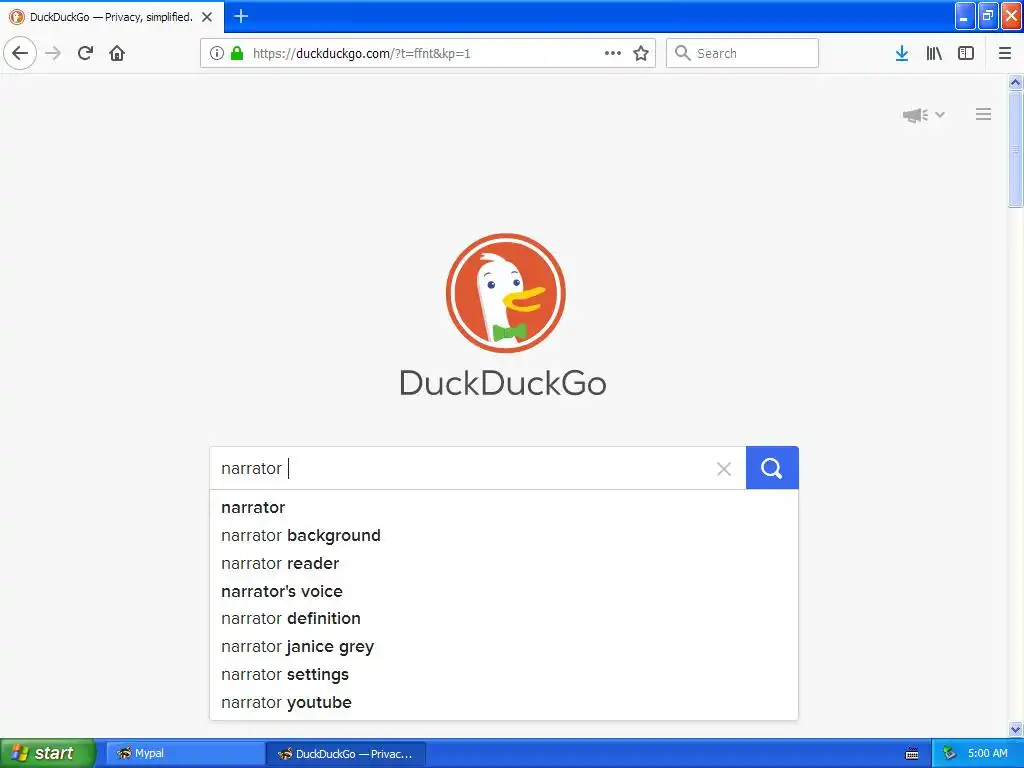Select the DuckDuckGo — Privacy, simplified tab

coord(112,17)
